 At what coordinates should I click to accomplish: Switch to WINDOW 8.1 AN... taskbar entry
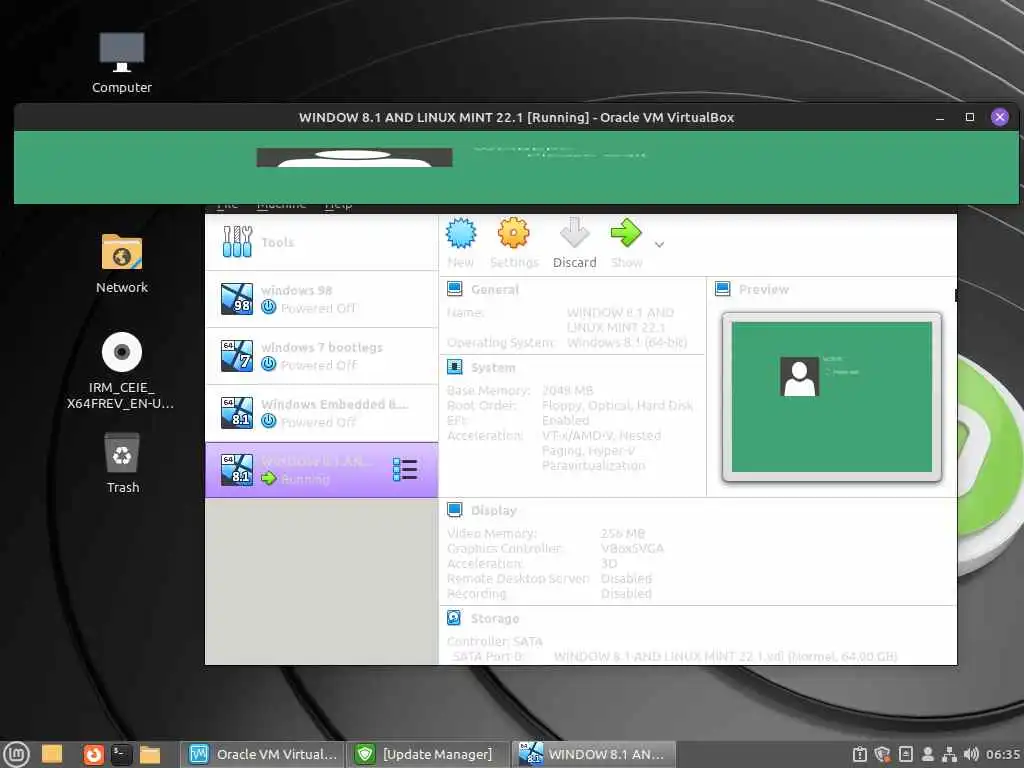click(593, 754)
